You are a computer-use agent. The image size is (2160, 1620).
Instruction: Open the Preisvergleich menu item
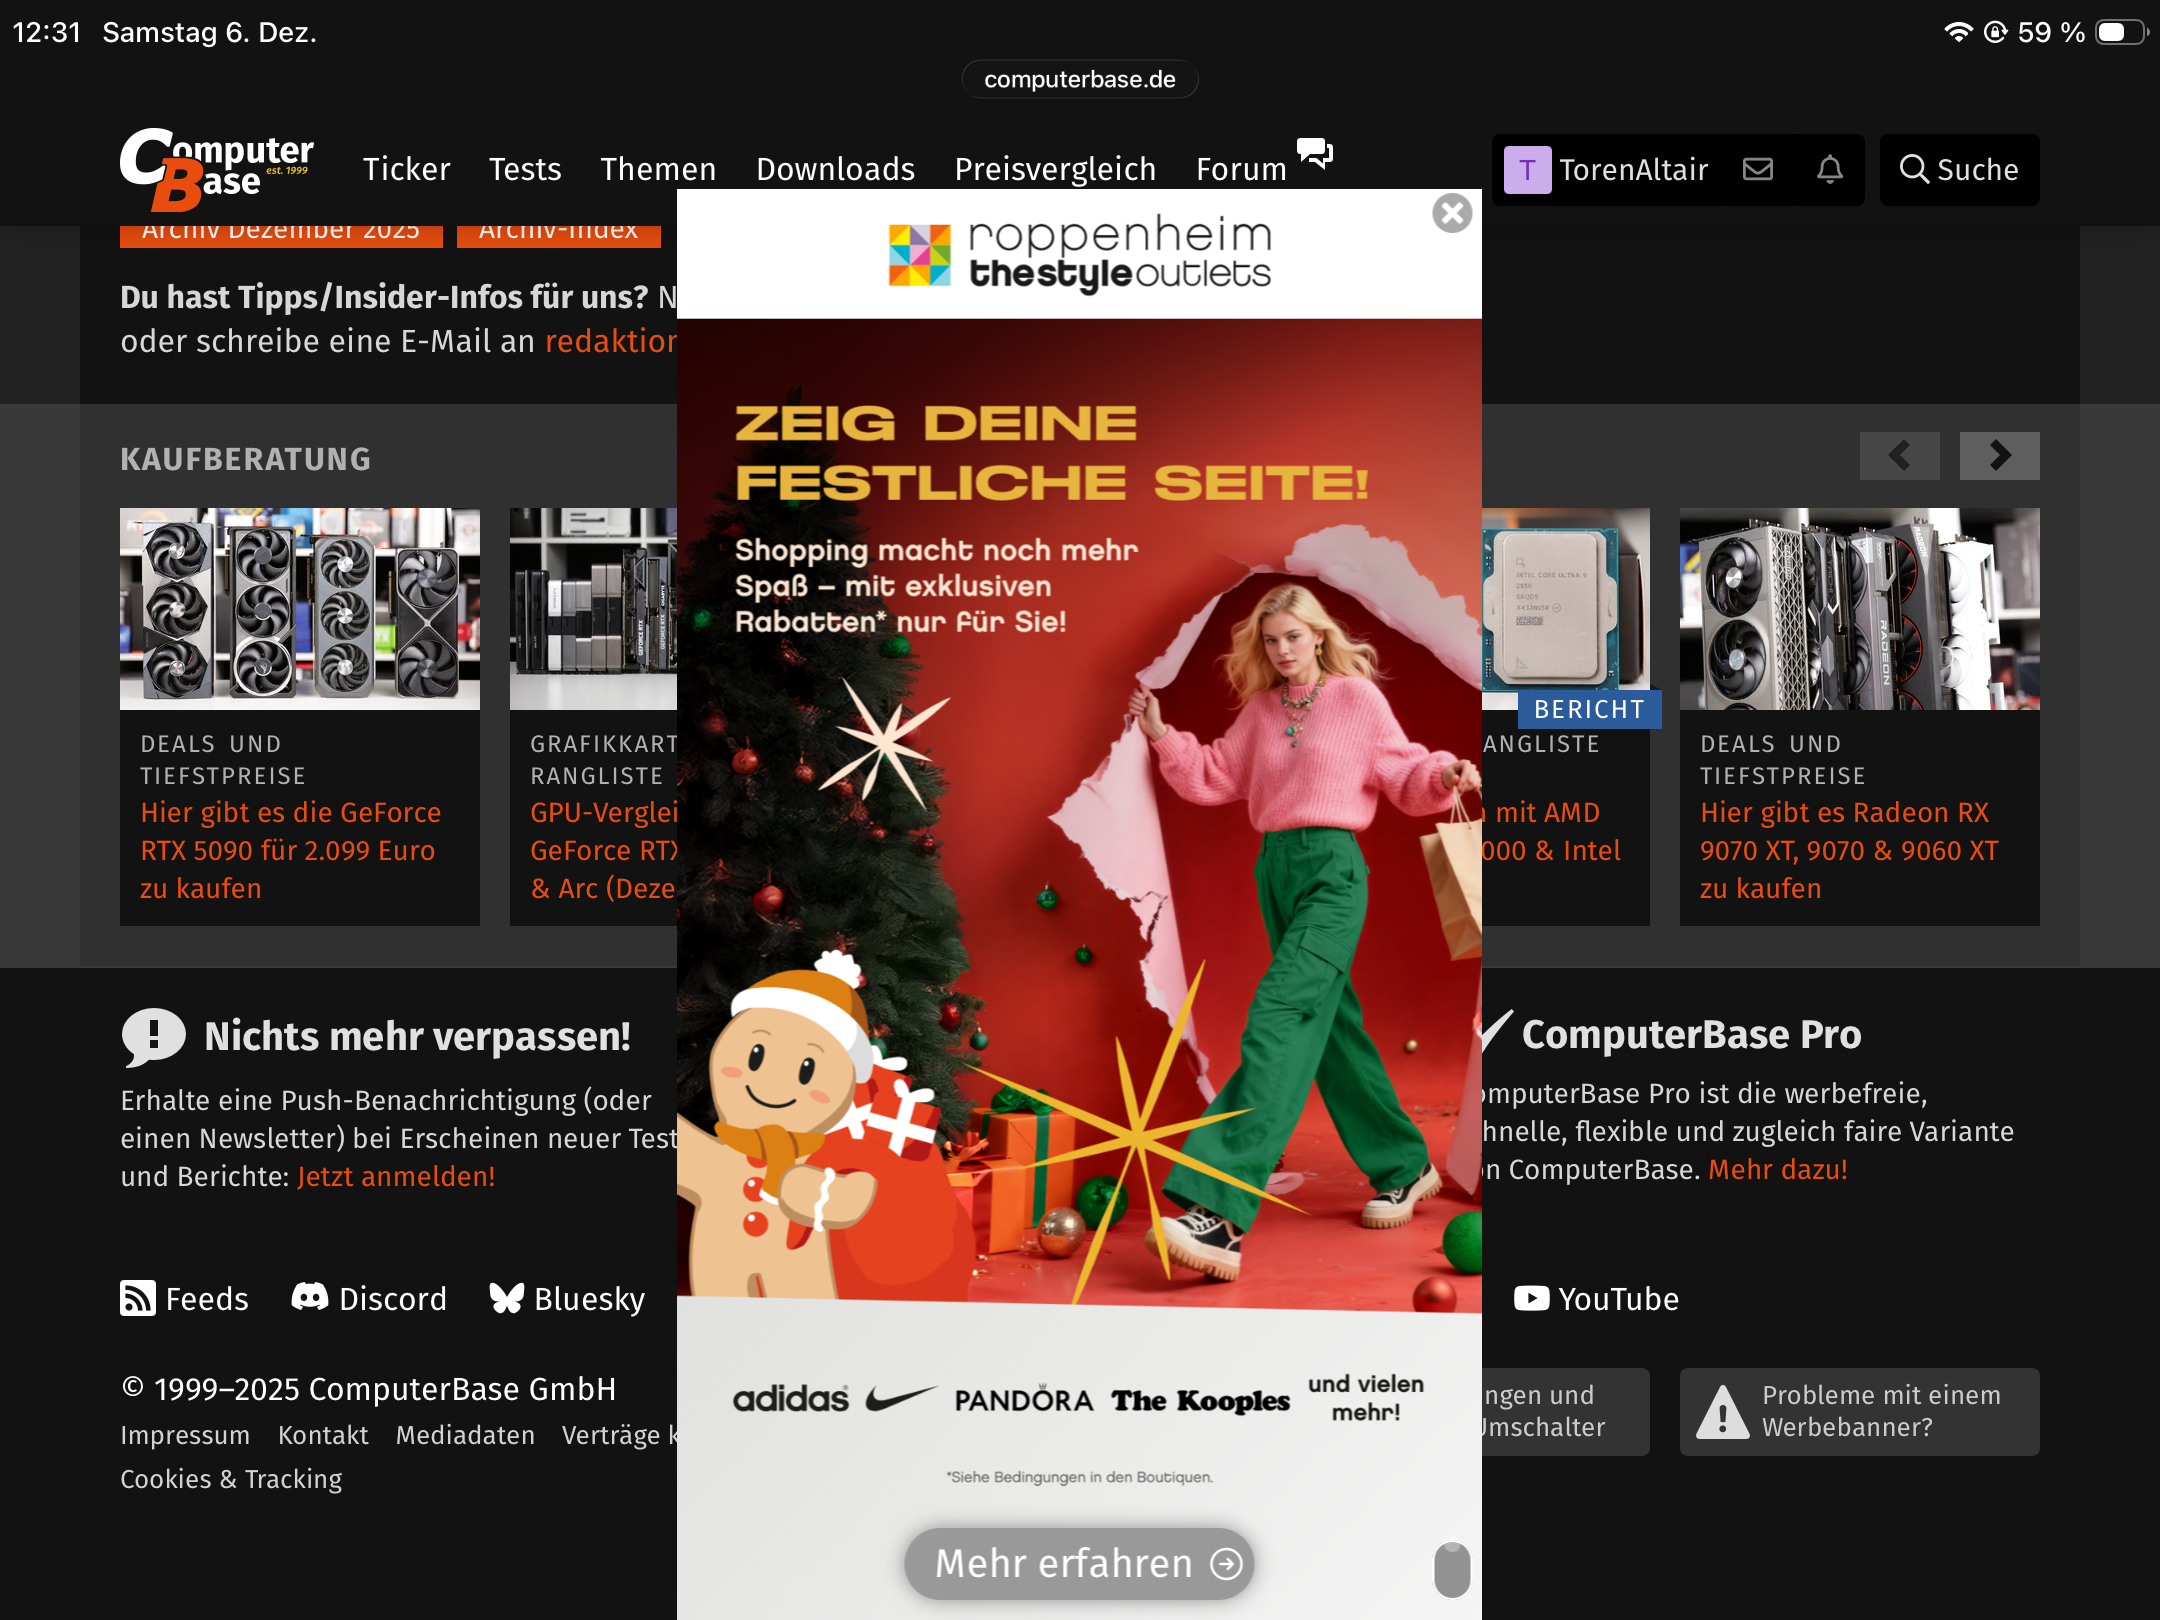pyautogui.click(x=1055, y=169)
